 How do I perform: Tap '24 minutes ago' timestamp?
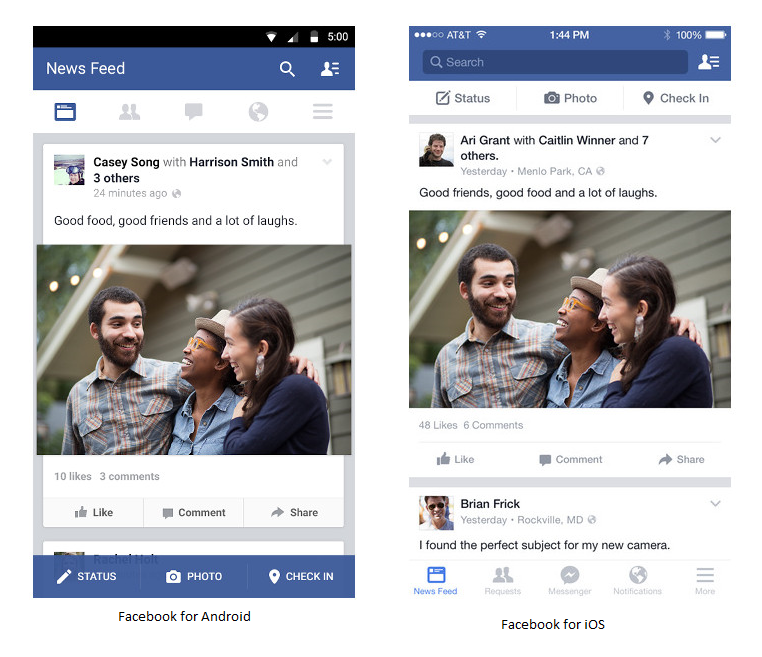coord(130,193)
